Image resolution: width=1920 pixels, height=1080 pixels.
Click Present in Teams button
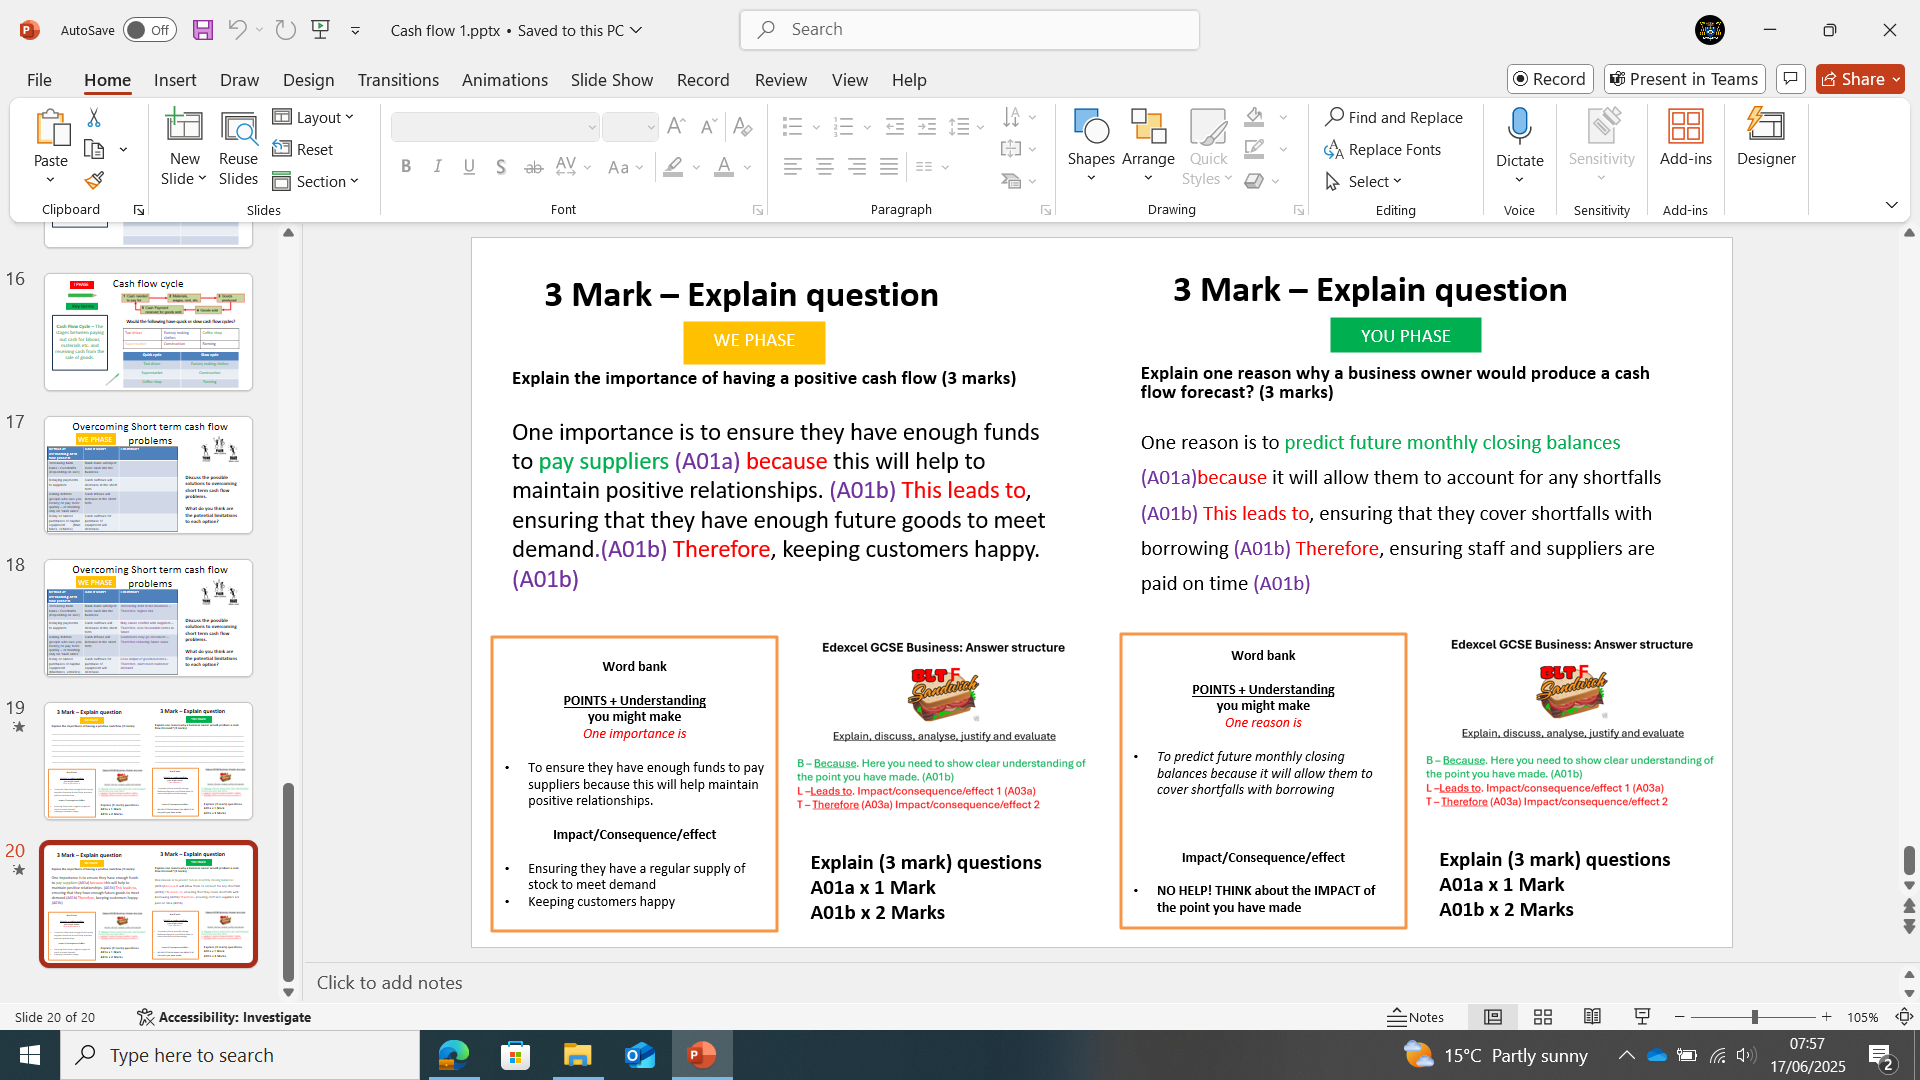pos(1685,79)
